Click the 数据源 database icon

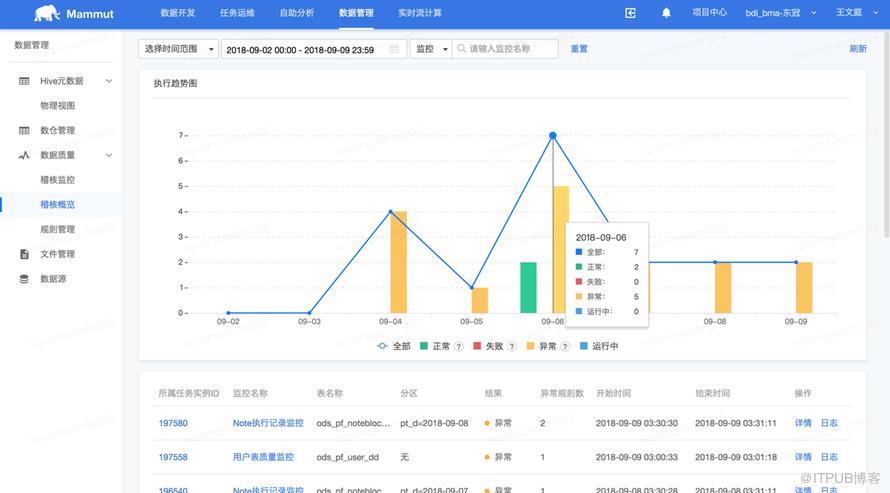point(24,279)
